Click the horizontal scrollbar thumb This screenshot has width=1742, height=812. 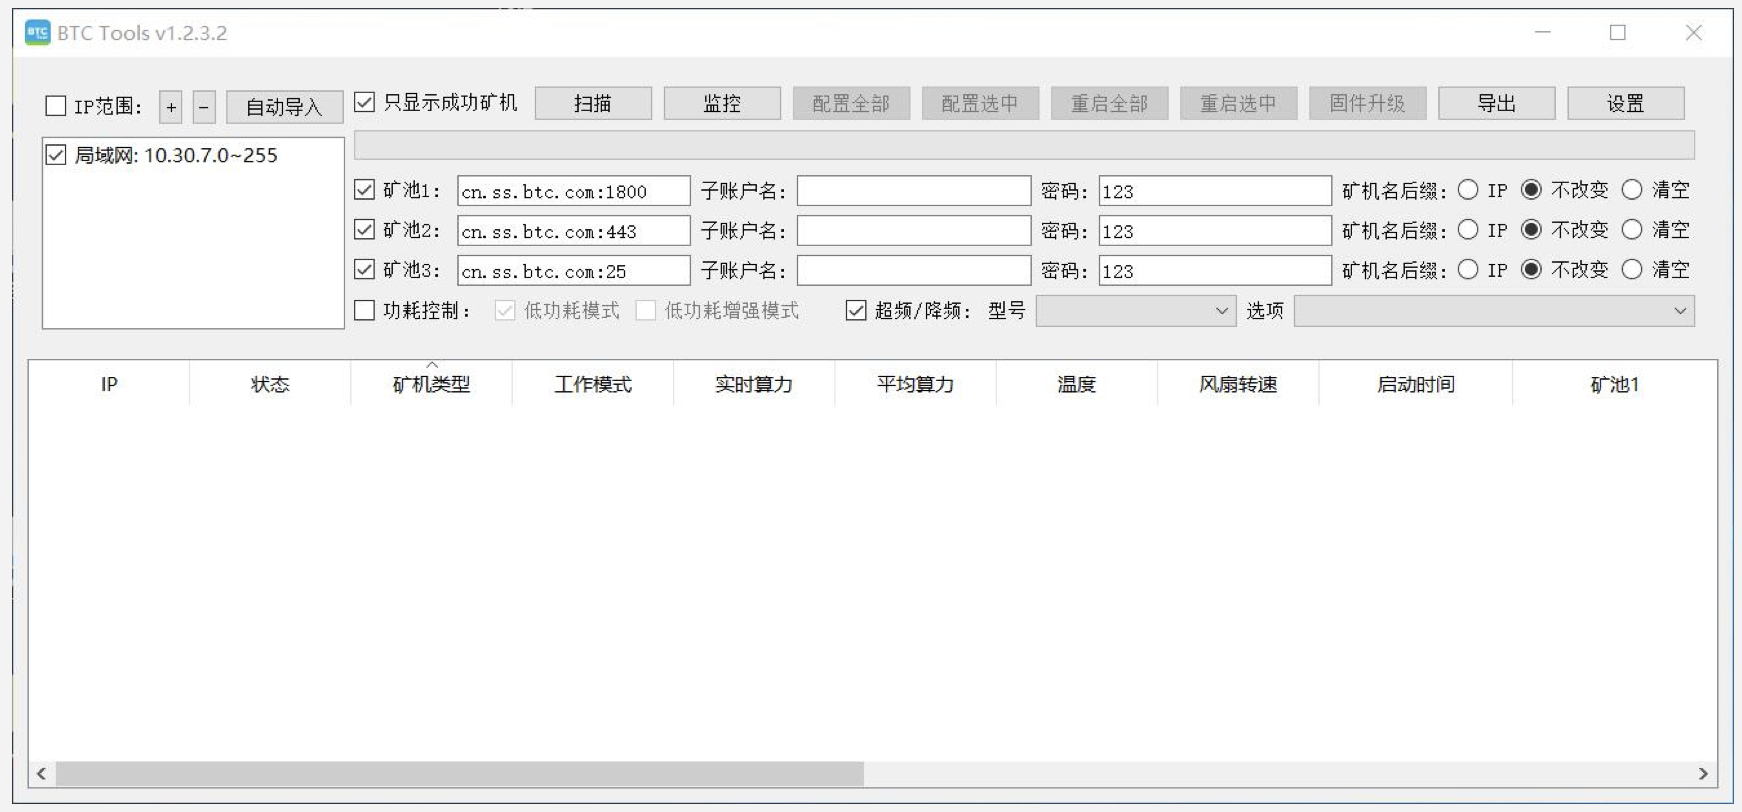click(460, 774)
